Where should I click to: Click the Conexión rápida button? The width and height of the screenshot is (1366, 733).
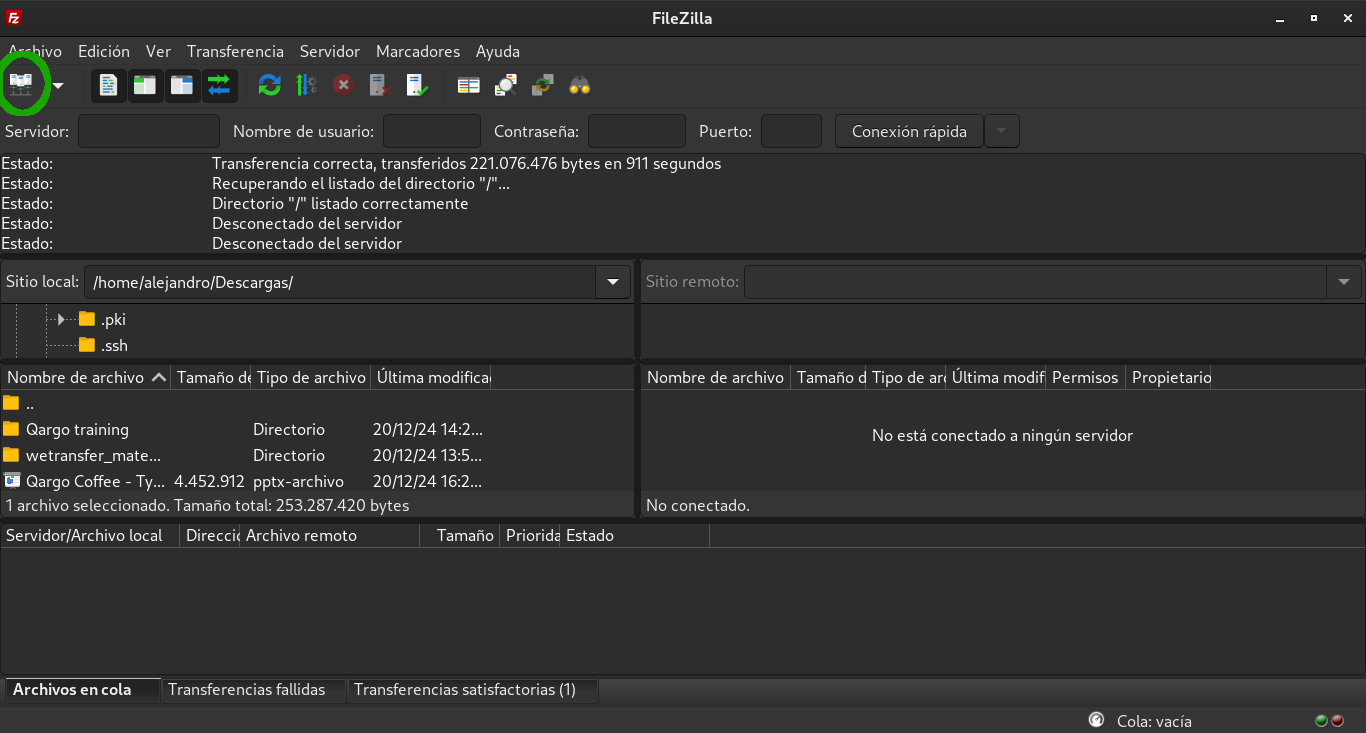click(909, 131)
